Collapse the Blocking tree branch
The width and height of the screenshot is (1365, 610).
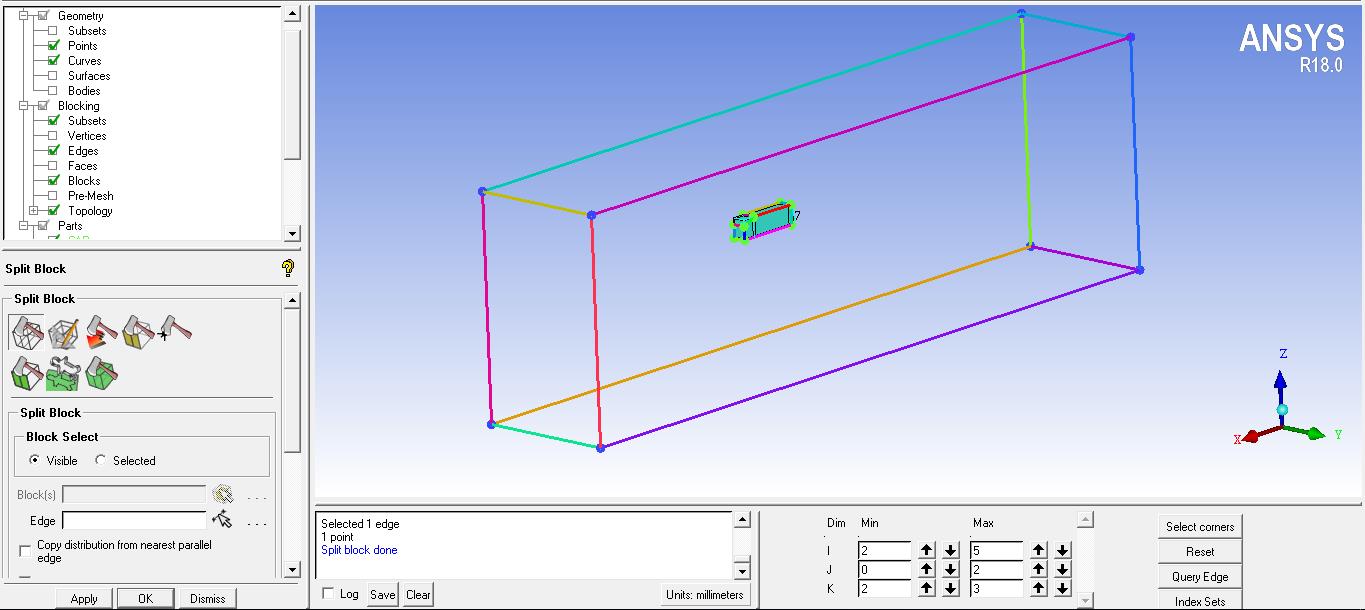point(24,105)
